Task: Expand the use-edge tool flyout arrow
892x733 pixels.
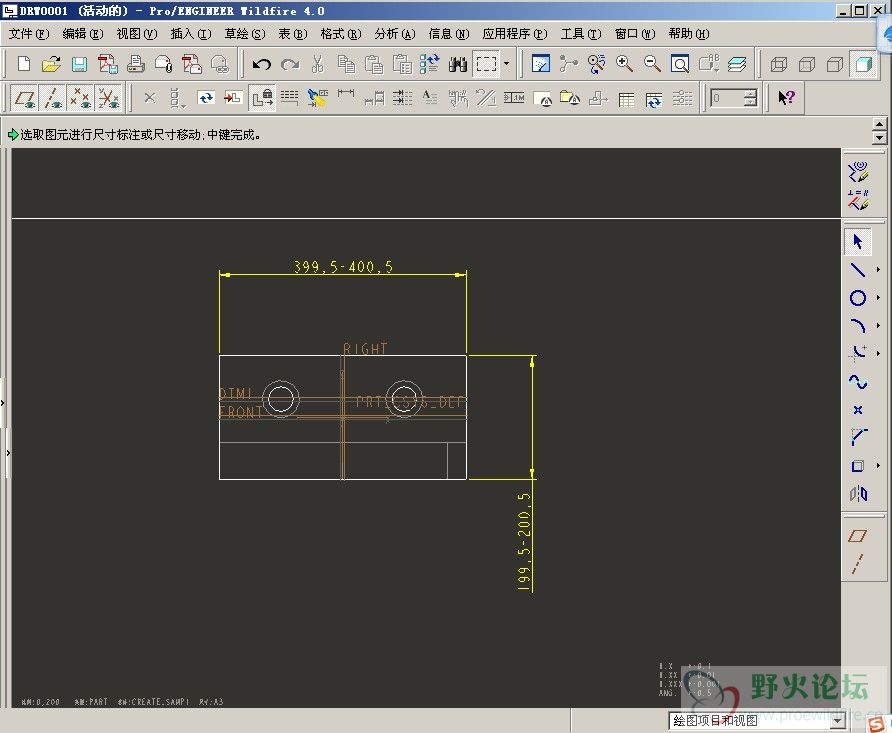Action: 878,466
